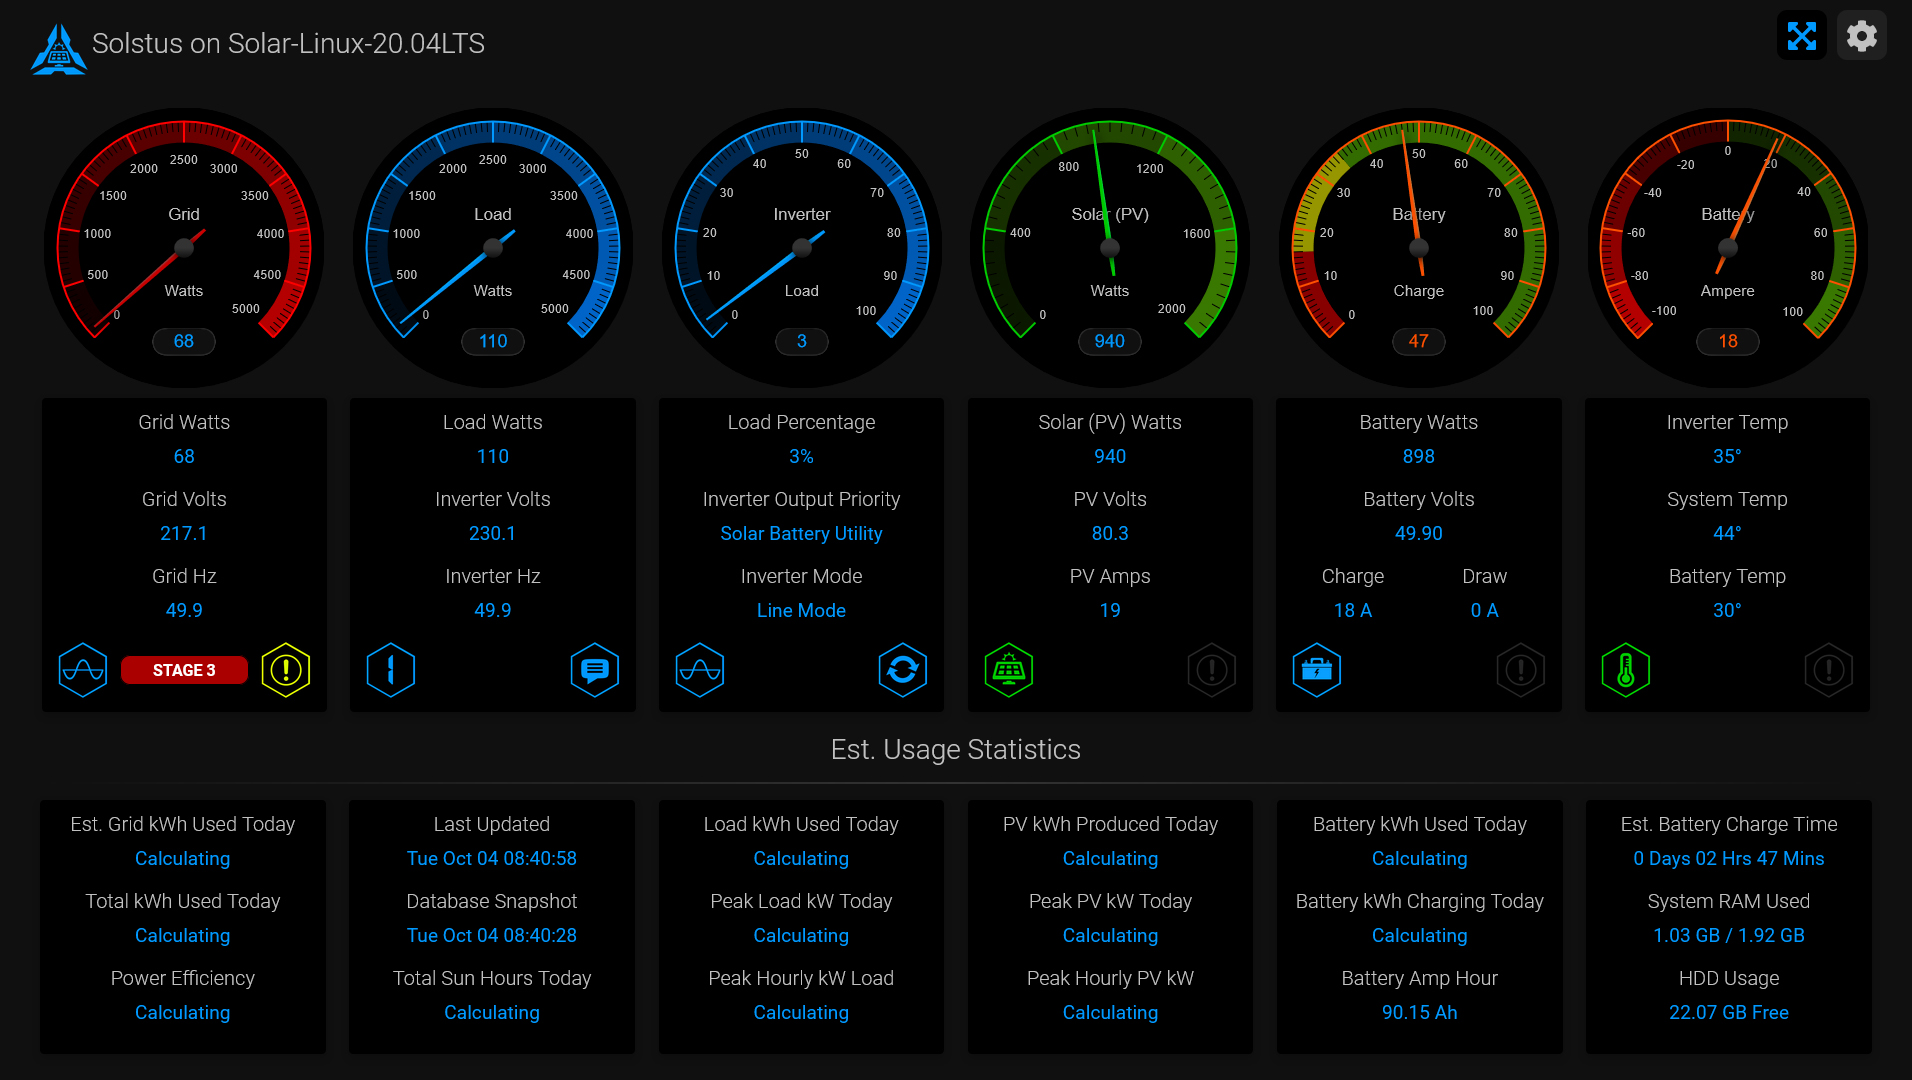
Task: Toggle fullscreen mode with the expand icon
Action: click(1801, 35)
